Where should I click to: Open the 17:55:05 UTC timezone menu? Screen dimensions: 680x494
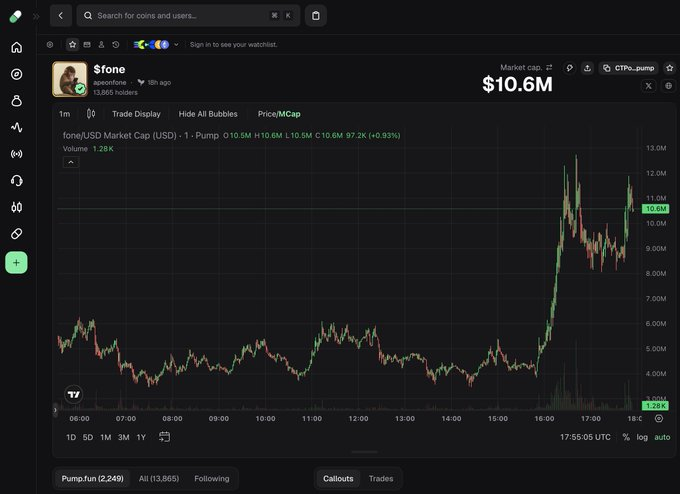pyautogui.click(x=585, y=437)
